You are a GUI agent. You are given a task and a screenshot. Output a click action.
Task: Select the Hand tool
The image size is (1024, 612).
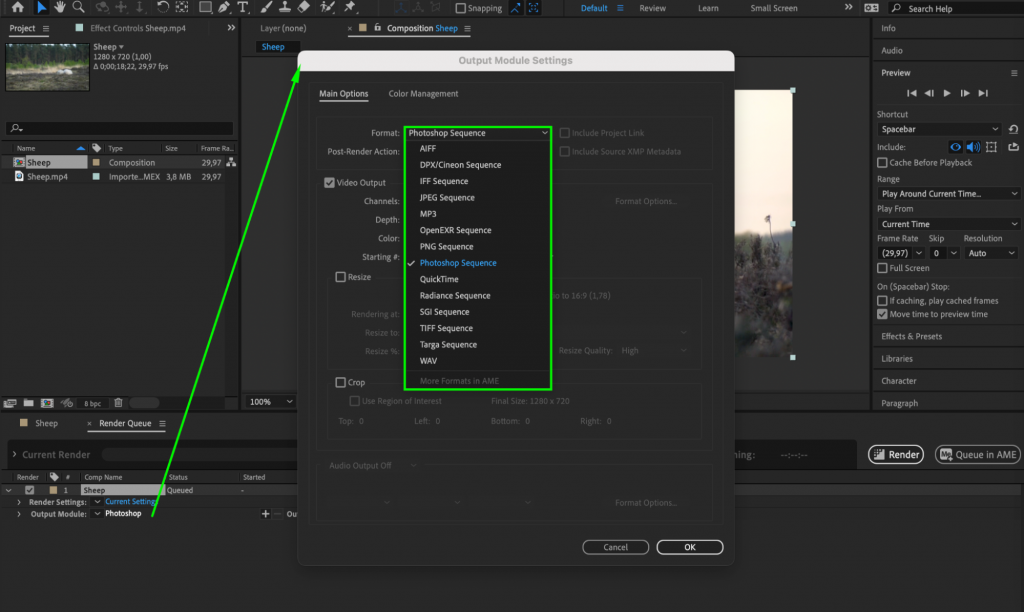click(60, 8)
